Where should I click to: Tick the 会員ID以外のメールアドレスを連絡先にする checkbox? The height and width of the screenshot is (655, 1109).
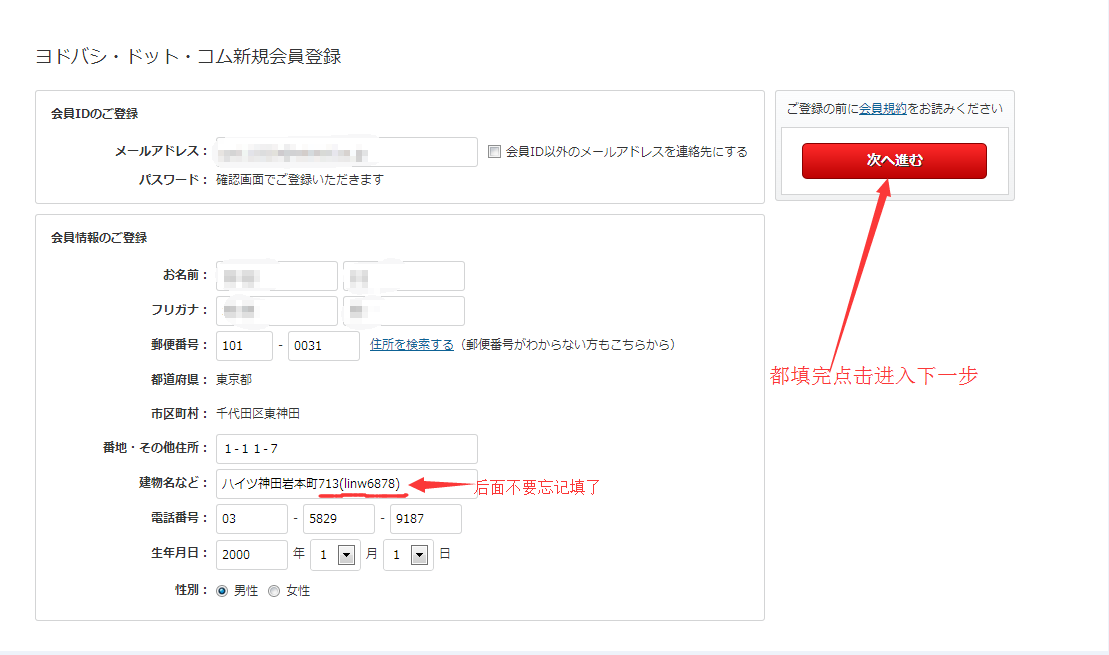[494, 151]
